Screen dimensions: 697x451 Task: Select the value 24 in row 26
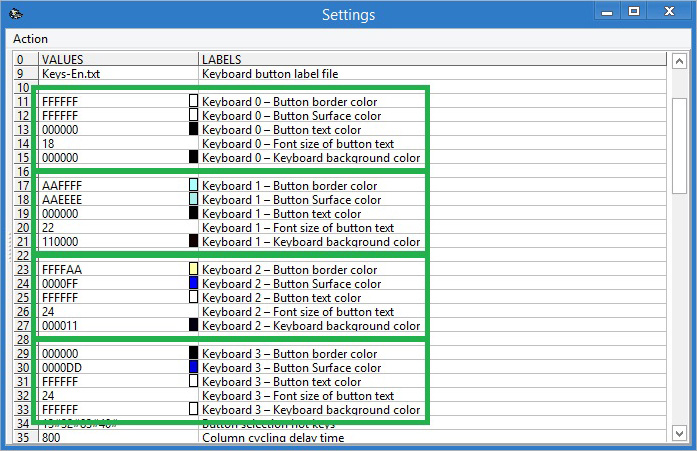click(119, 311)
